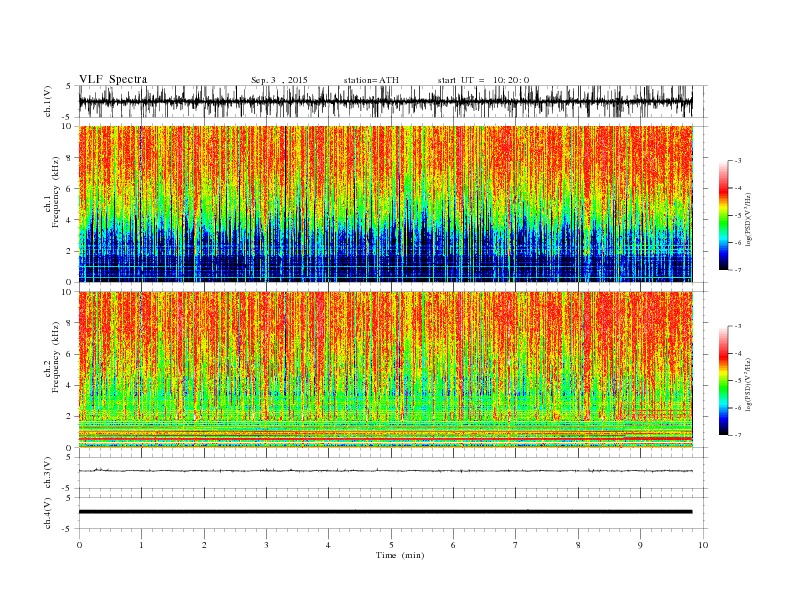Click the "4" kHz tick on ch.1 frequency axis
This screenshot has height=612, width=792.
(70, 220)
